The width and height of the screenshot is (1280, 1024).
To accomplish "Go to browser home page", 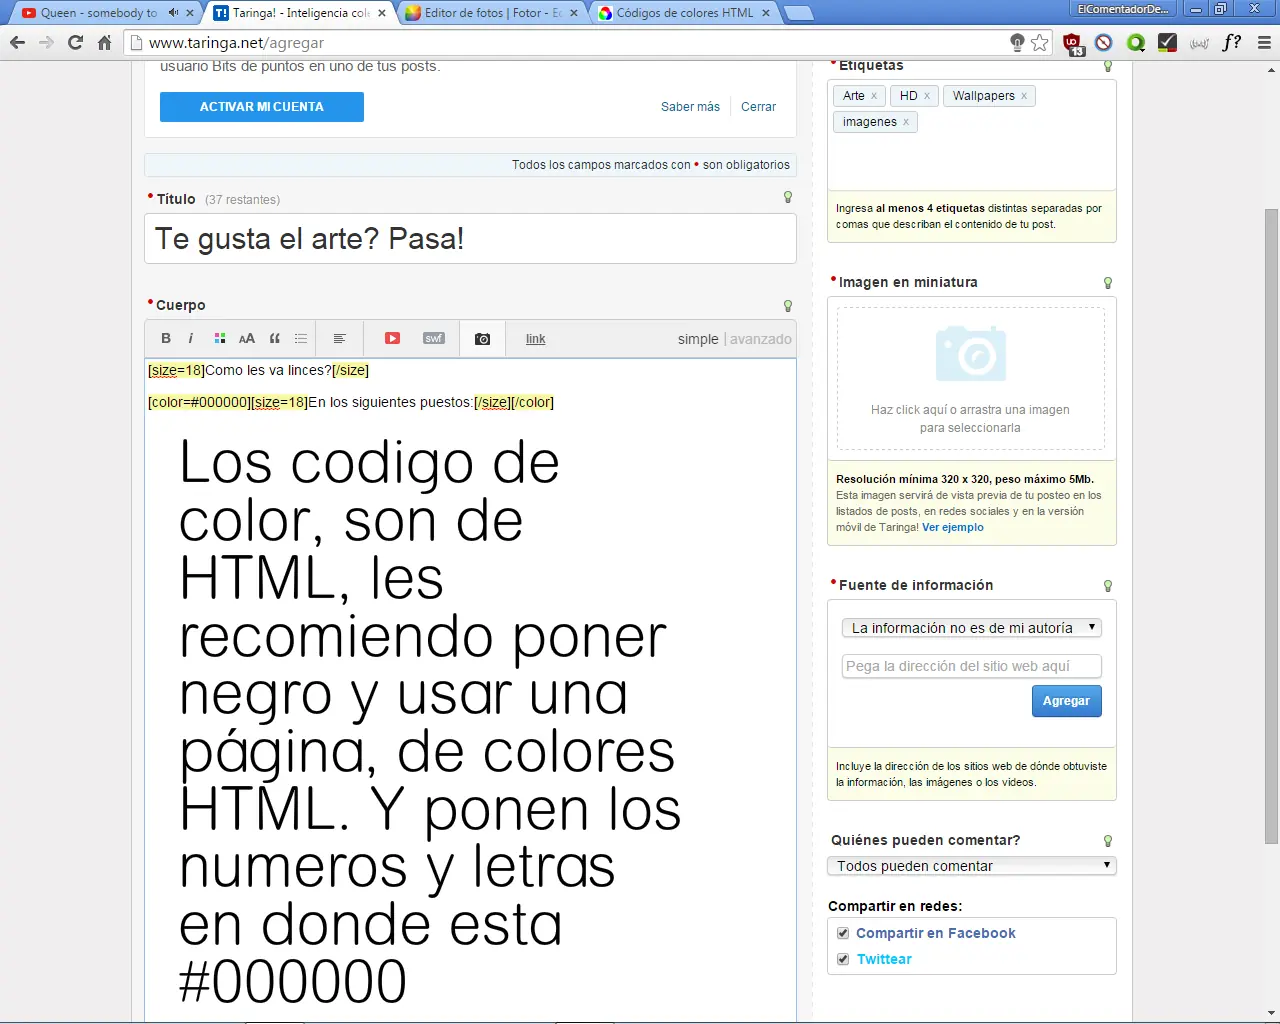I will click(104, 42).
